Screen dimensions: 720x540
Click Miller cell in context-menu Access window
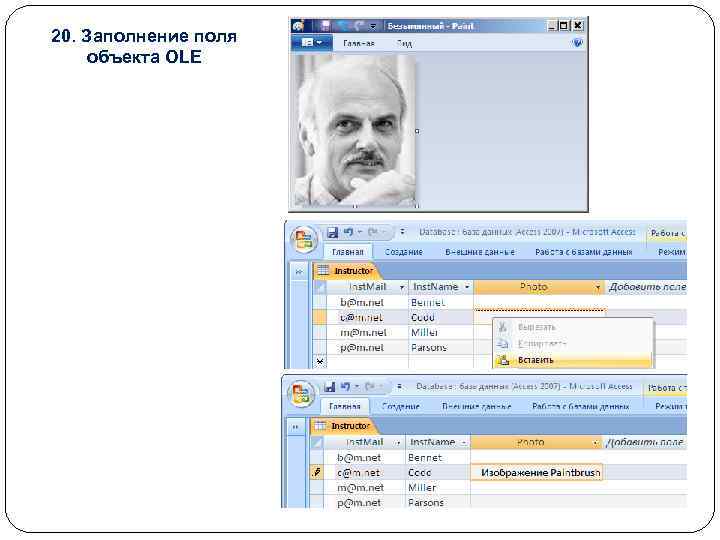pyautogui.click(x=441, y=332)
